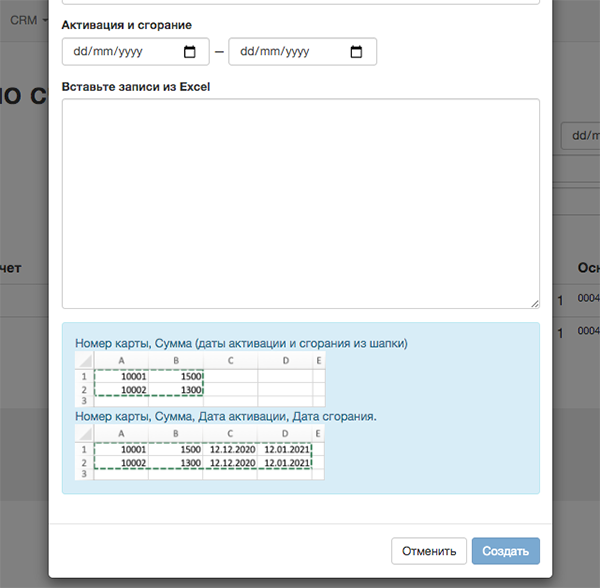Click the textarea resize grip handle
This screenshot has height=588, width=600.
[x=535, y=304]
